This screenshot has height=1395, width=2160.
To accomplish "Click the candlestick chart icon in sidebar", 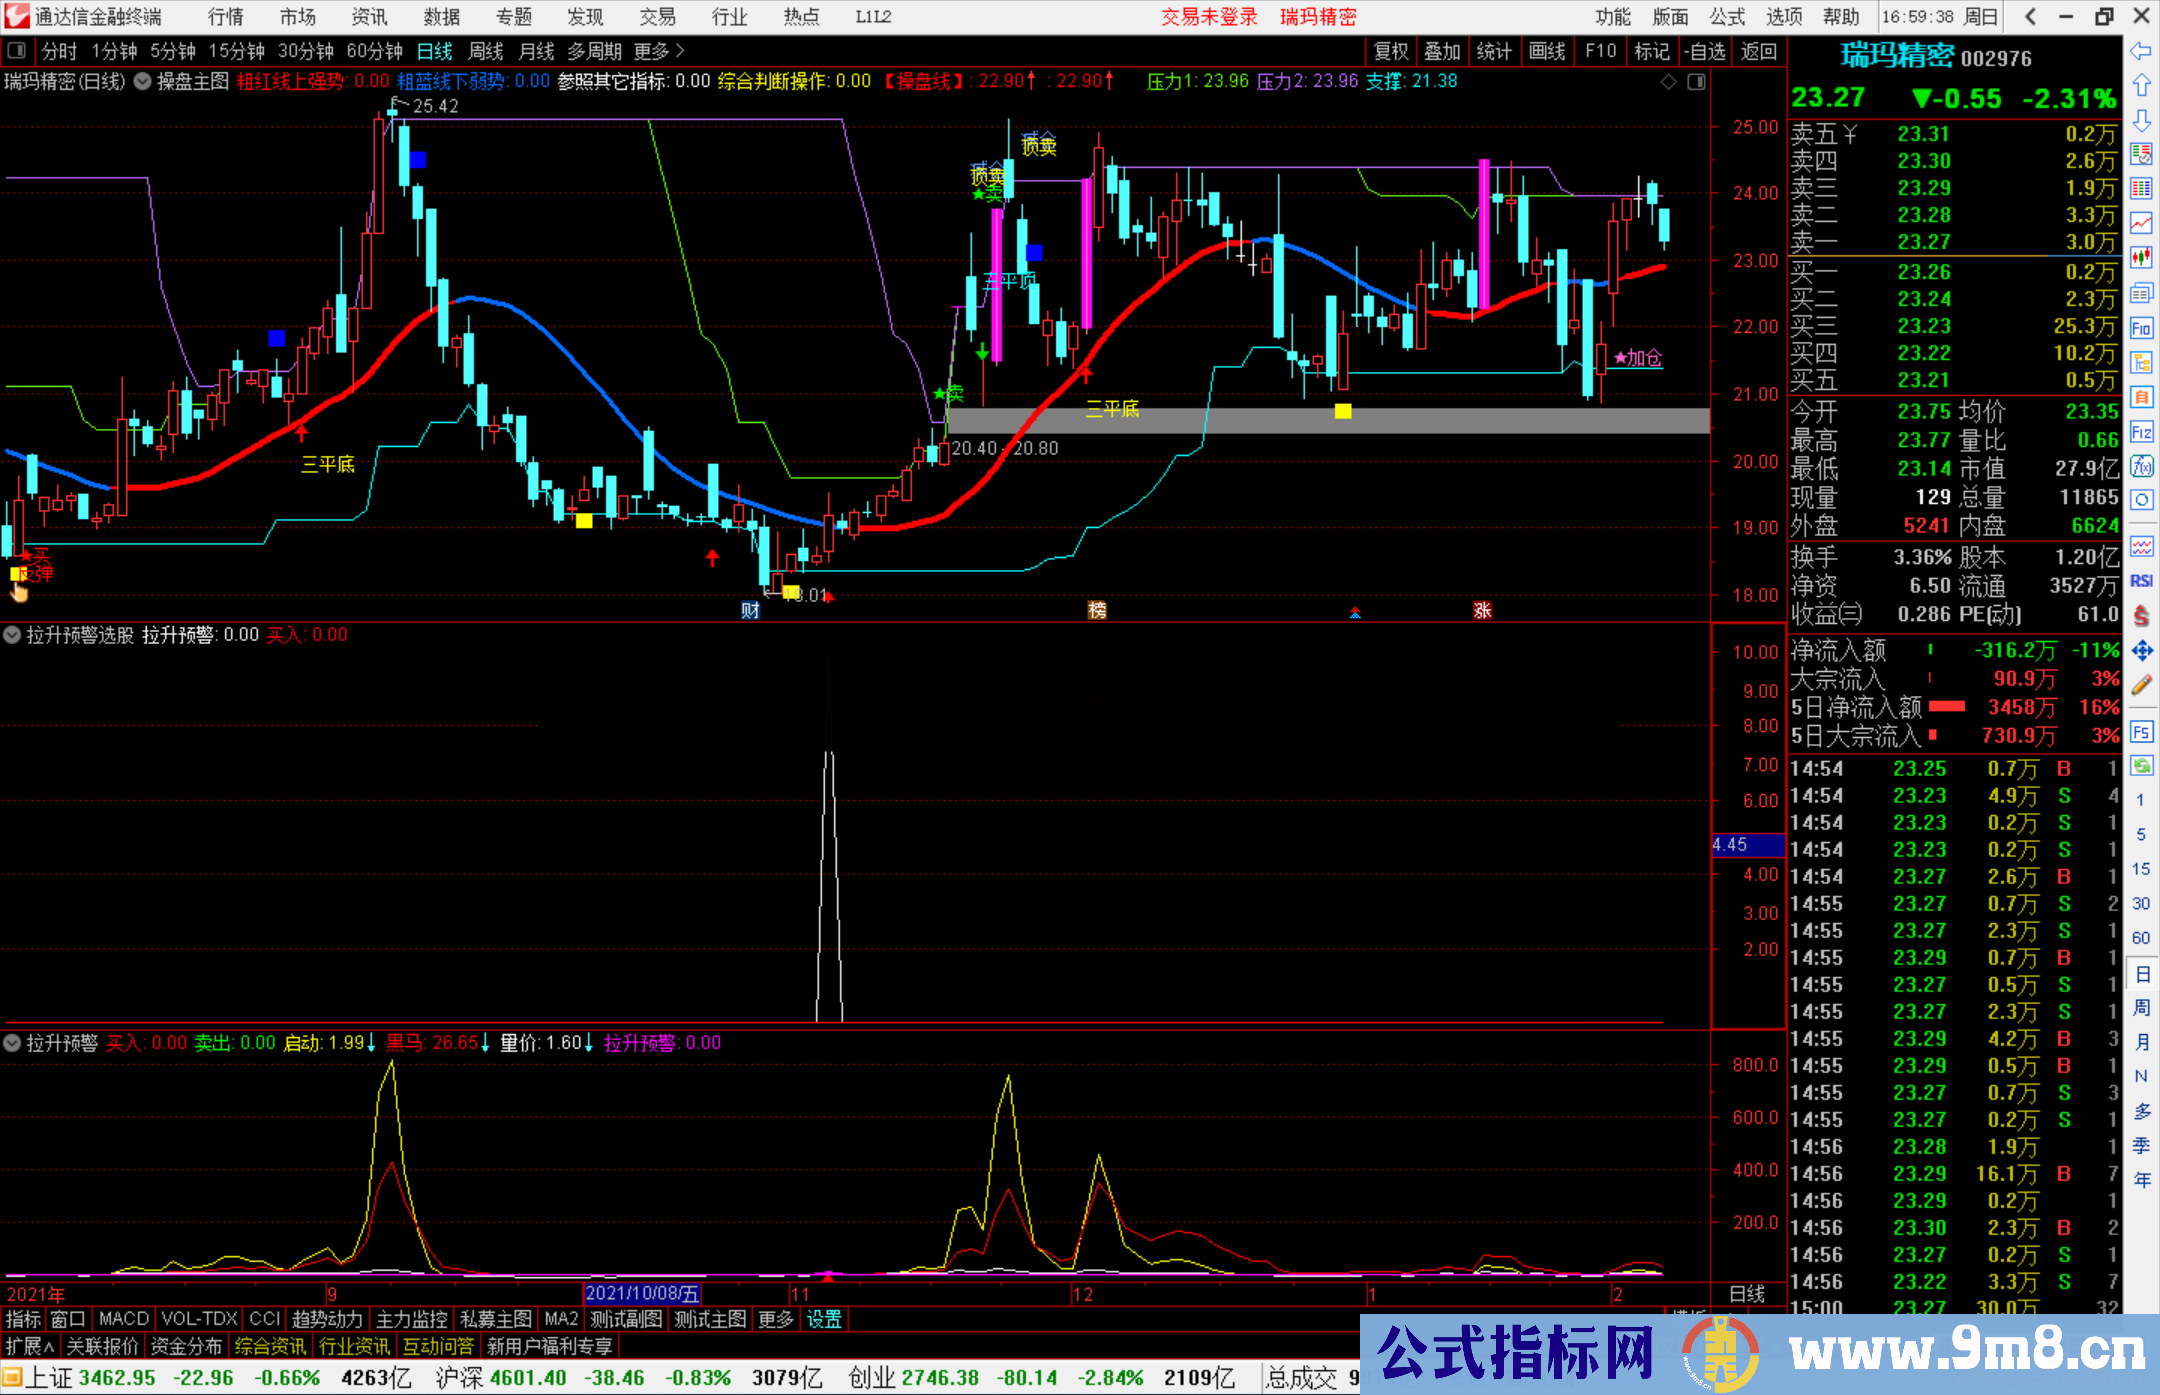I will pos(2141,258).
